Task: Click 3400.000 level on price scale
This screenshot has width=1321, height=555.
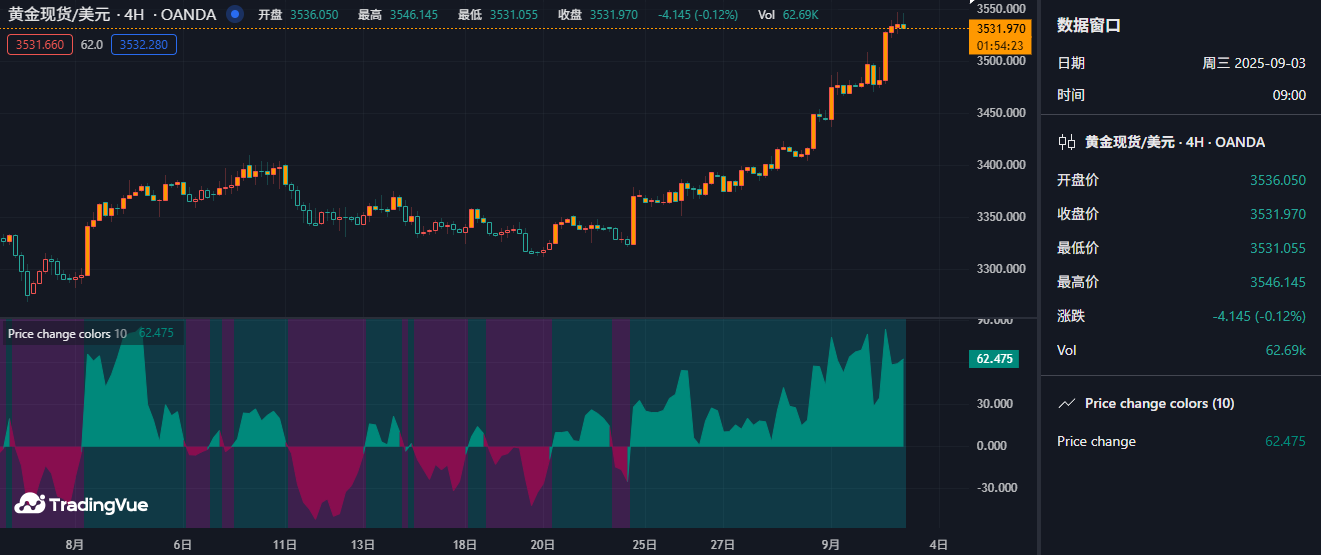Action: point(1000,165)
